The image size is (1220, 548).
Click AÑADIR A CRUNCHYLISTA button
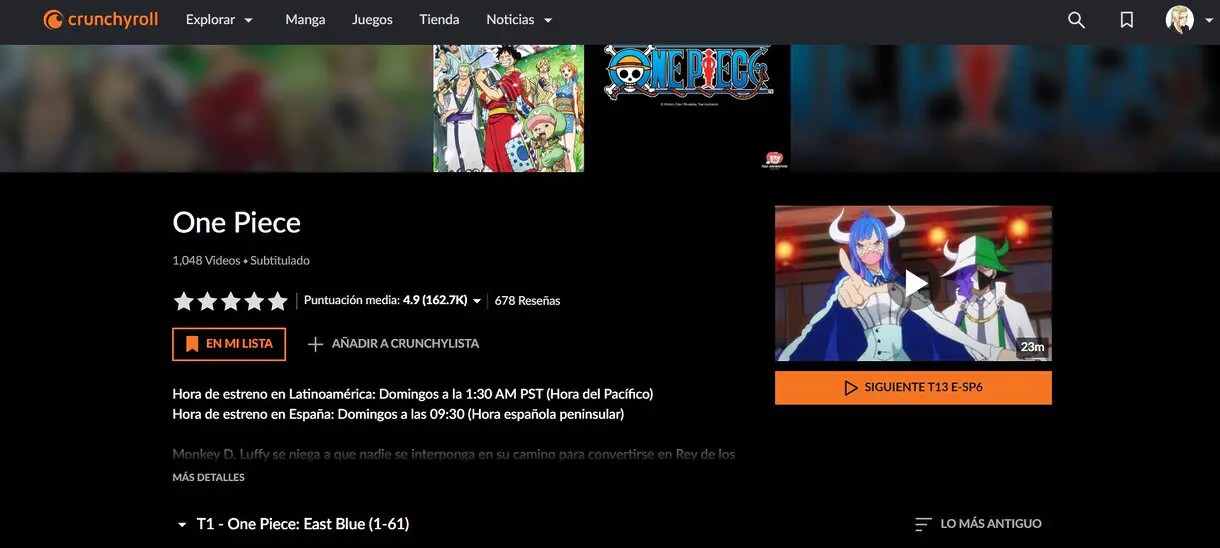pos(393,344)
